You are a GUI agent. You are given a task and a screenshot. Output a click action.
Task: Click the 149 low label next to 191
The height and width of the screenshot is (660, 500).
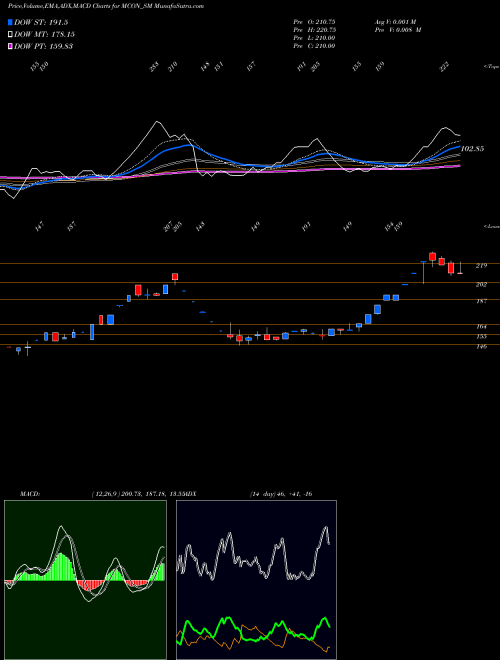[x=348, y=227]
